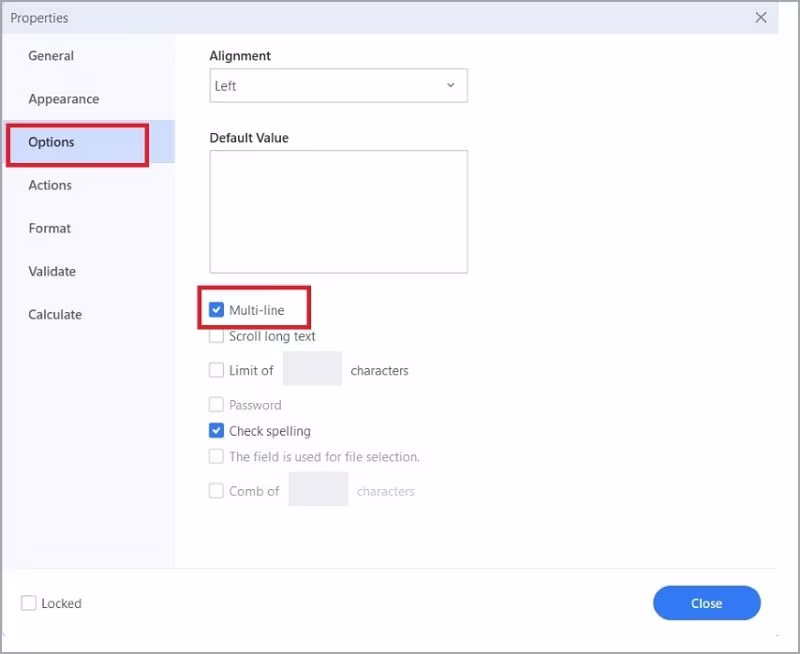The height and width of the screenshot is (654, 800).
Task: Focus the Limit of characters number field
Action: (x=312, y=370)
